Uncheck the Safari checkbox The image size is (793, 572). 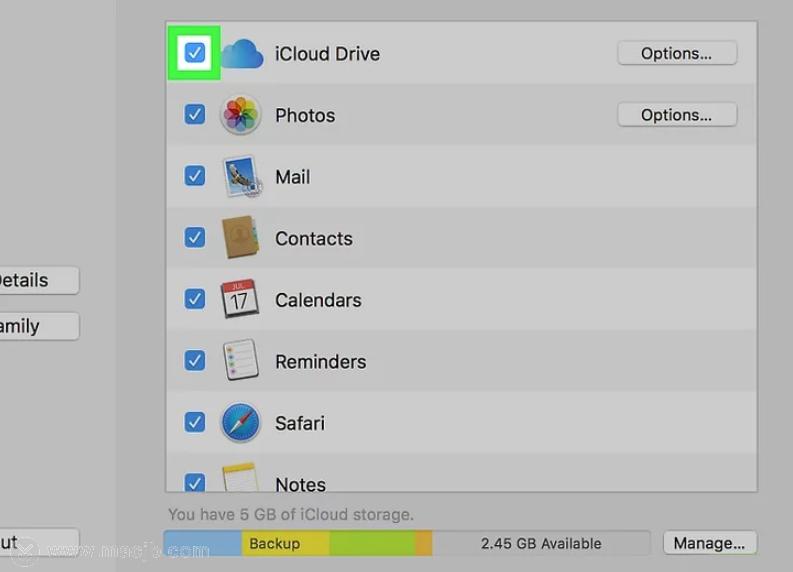[x=195, y=423]
